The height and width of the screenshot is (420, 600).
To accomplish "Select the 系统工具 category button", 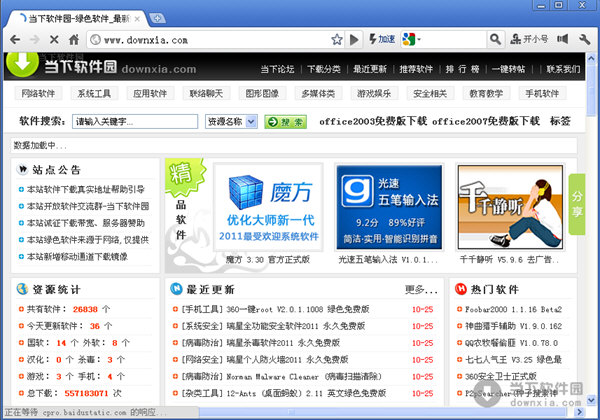I will click(94, 93).
